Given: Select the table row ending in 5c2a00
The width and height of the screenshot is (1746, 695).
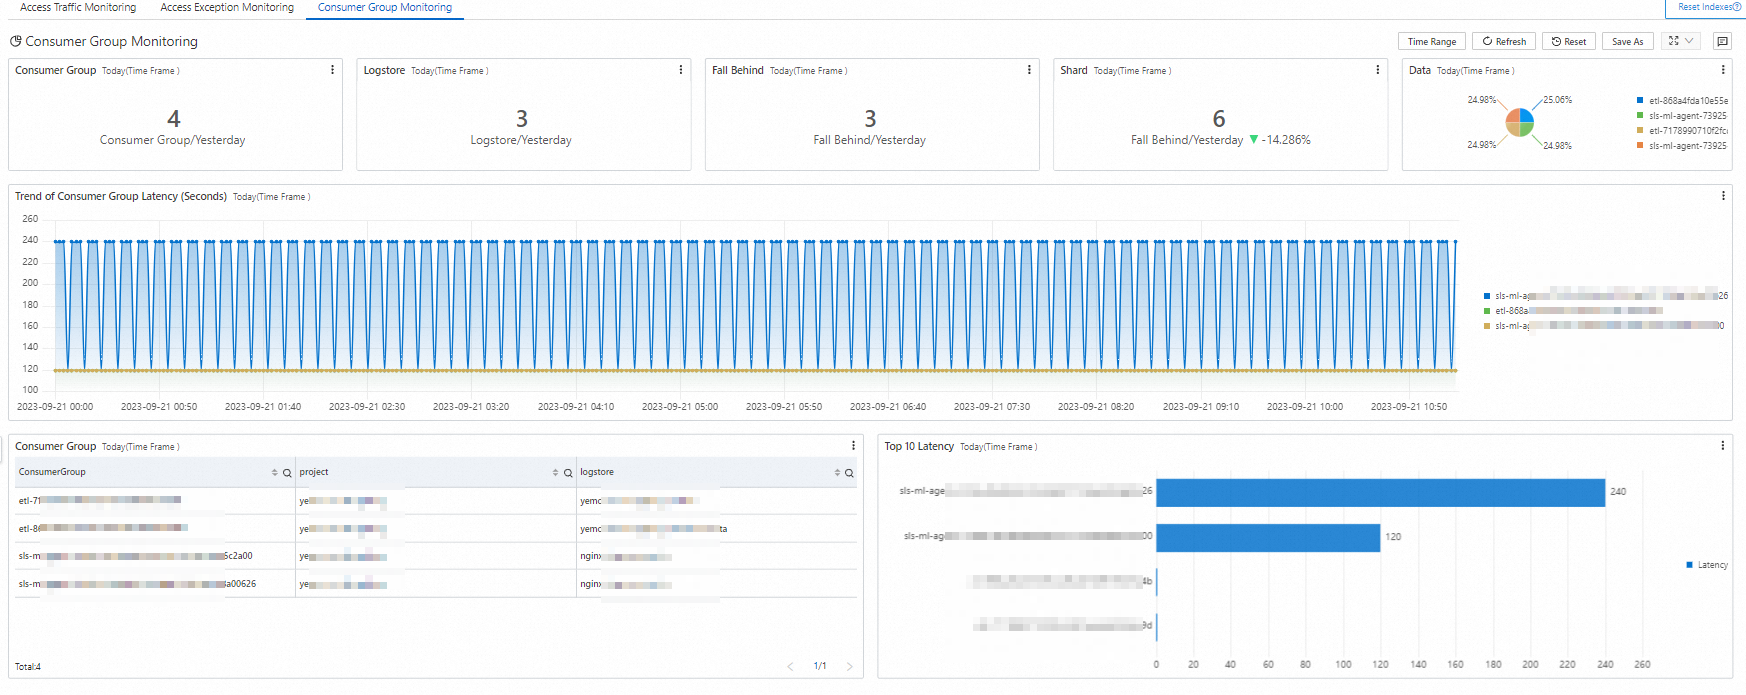Looking at the screenshot, I should pos(436,556).
